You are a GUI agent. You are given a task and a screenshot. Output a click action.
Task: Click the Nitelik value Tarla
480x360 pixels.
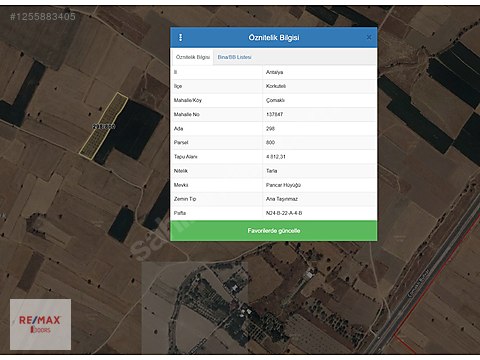tap(271, 171)
